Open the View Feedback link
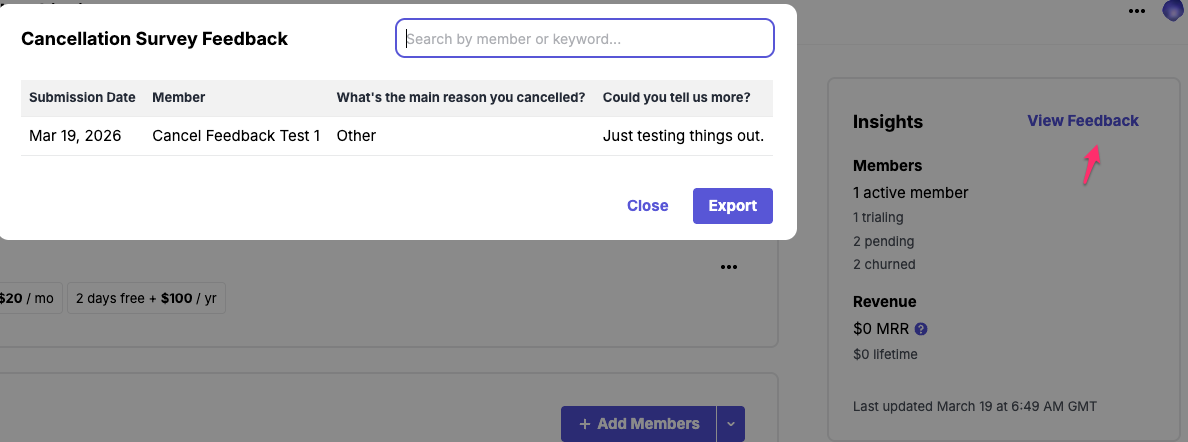The width and height of the screenshot is (1188, 442). click(x=1082, y=121)
